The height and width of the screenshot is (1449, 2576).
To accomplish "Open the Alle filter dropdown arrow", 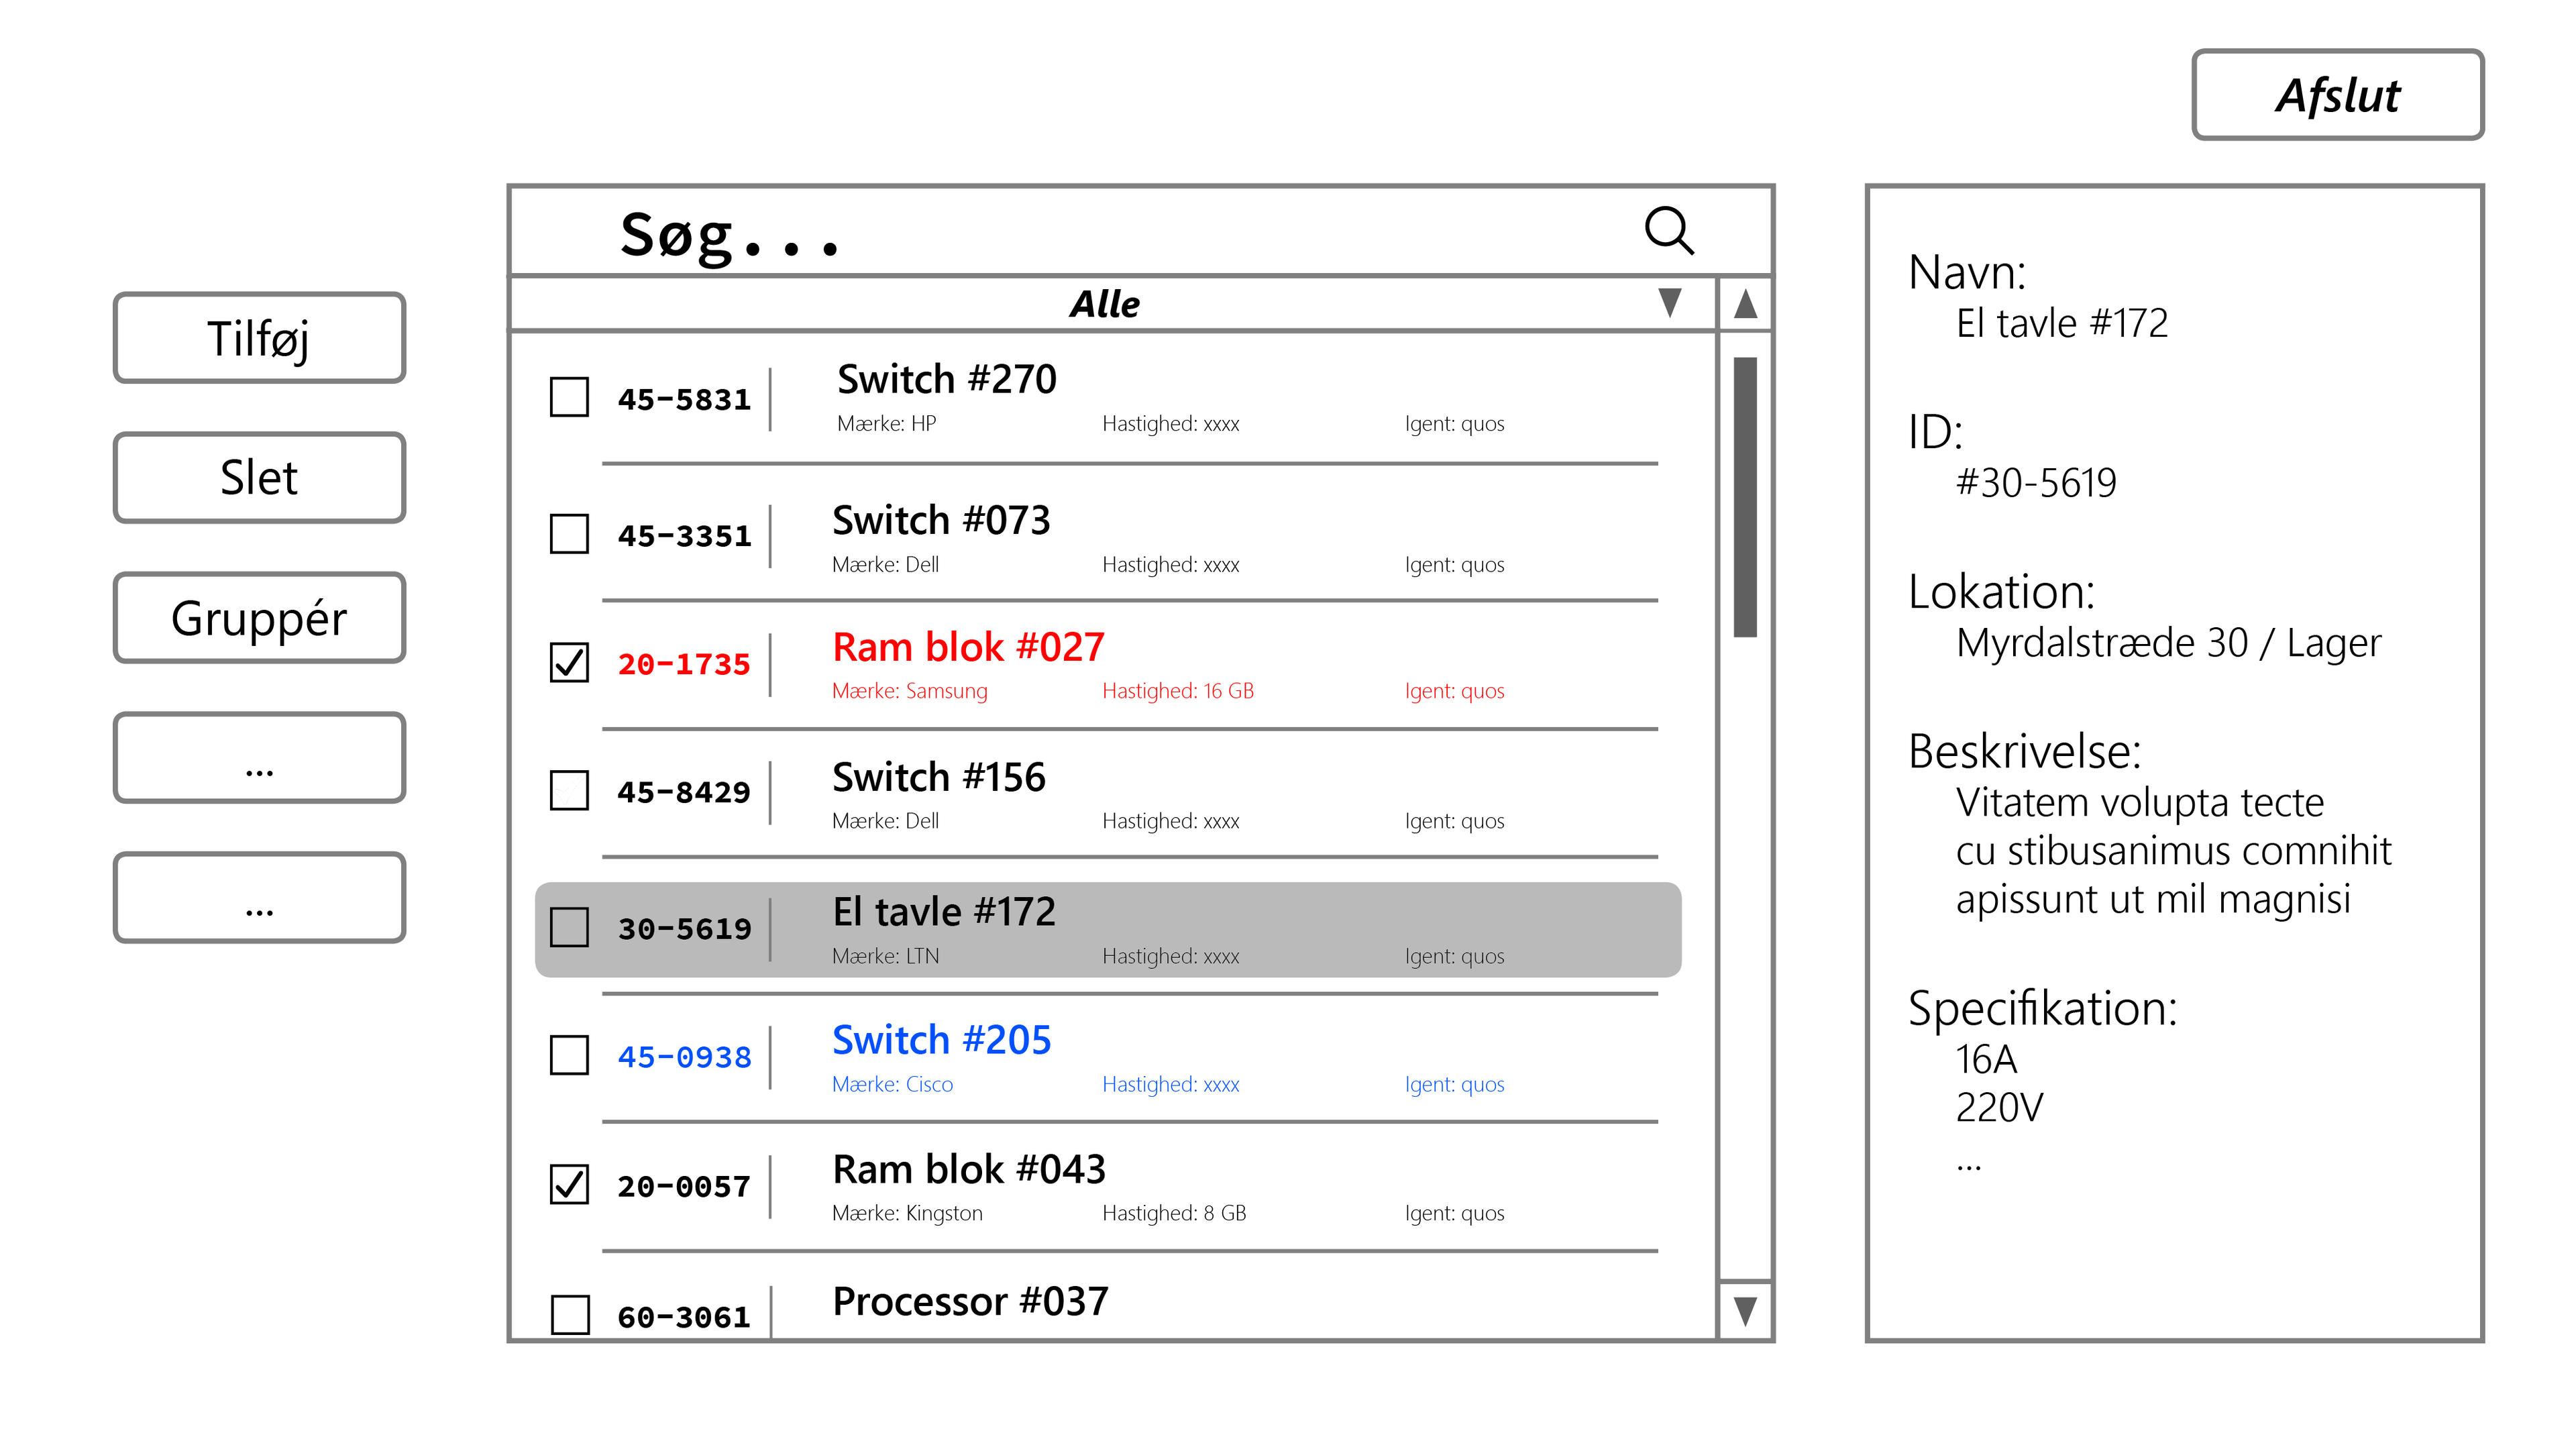I will coord(1669,302).
